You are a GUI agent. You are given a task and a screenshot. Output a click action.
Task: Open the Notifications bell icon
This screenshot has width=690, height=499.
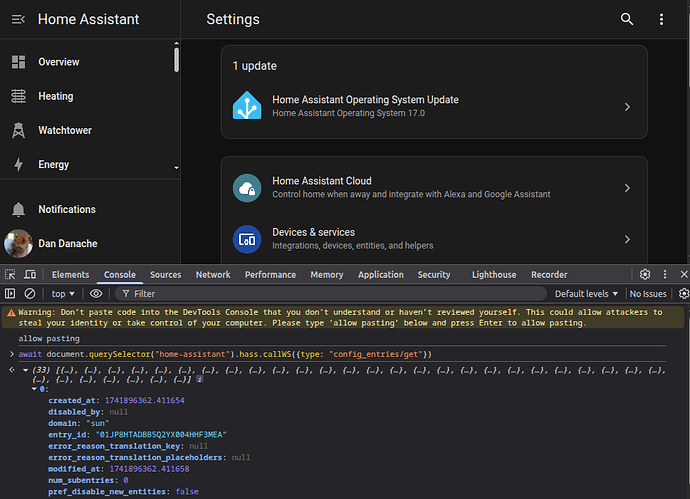point(18,209)
